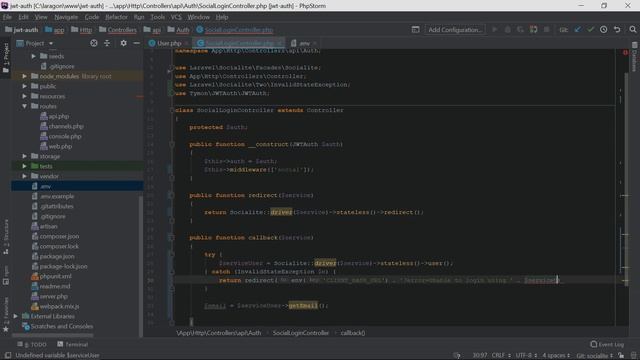Open Scratches and Consoles node
The image size is (640, 360).
click(58, 326)
